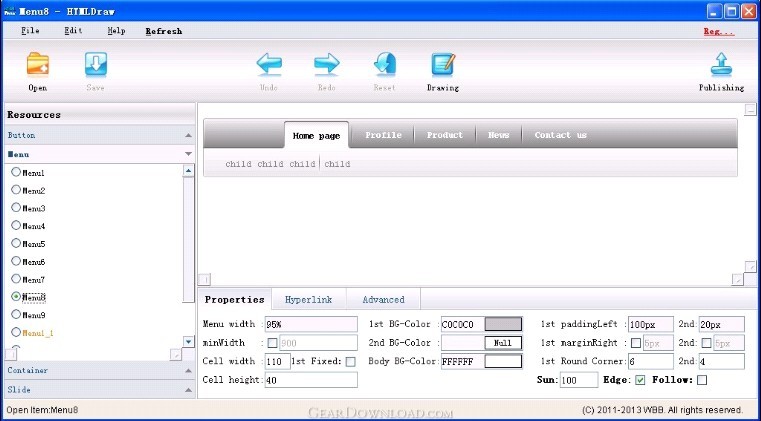Enable the 2nd marginRight checkbox
This screenshot has width=761, height=421.
[706, 343]
